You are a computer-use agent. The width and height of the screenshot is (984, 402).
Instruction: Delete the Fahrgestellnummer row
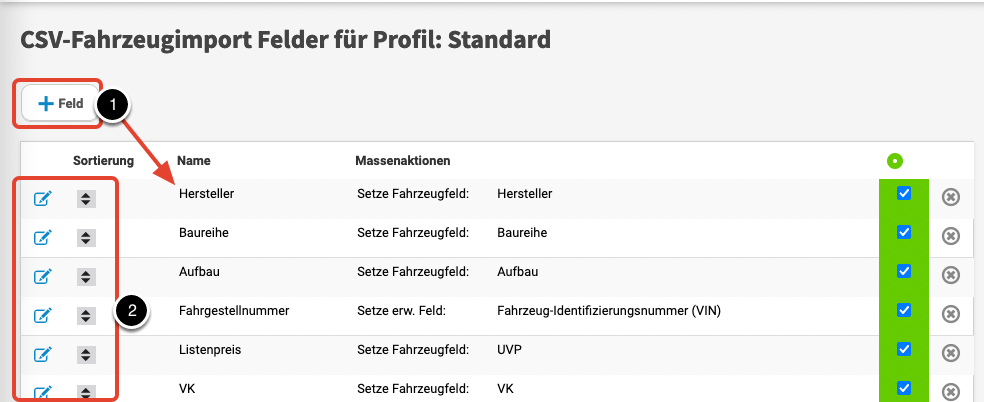(951, 314)
